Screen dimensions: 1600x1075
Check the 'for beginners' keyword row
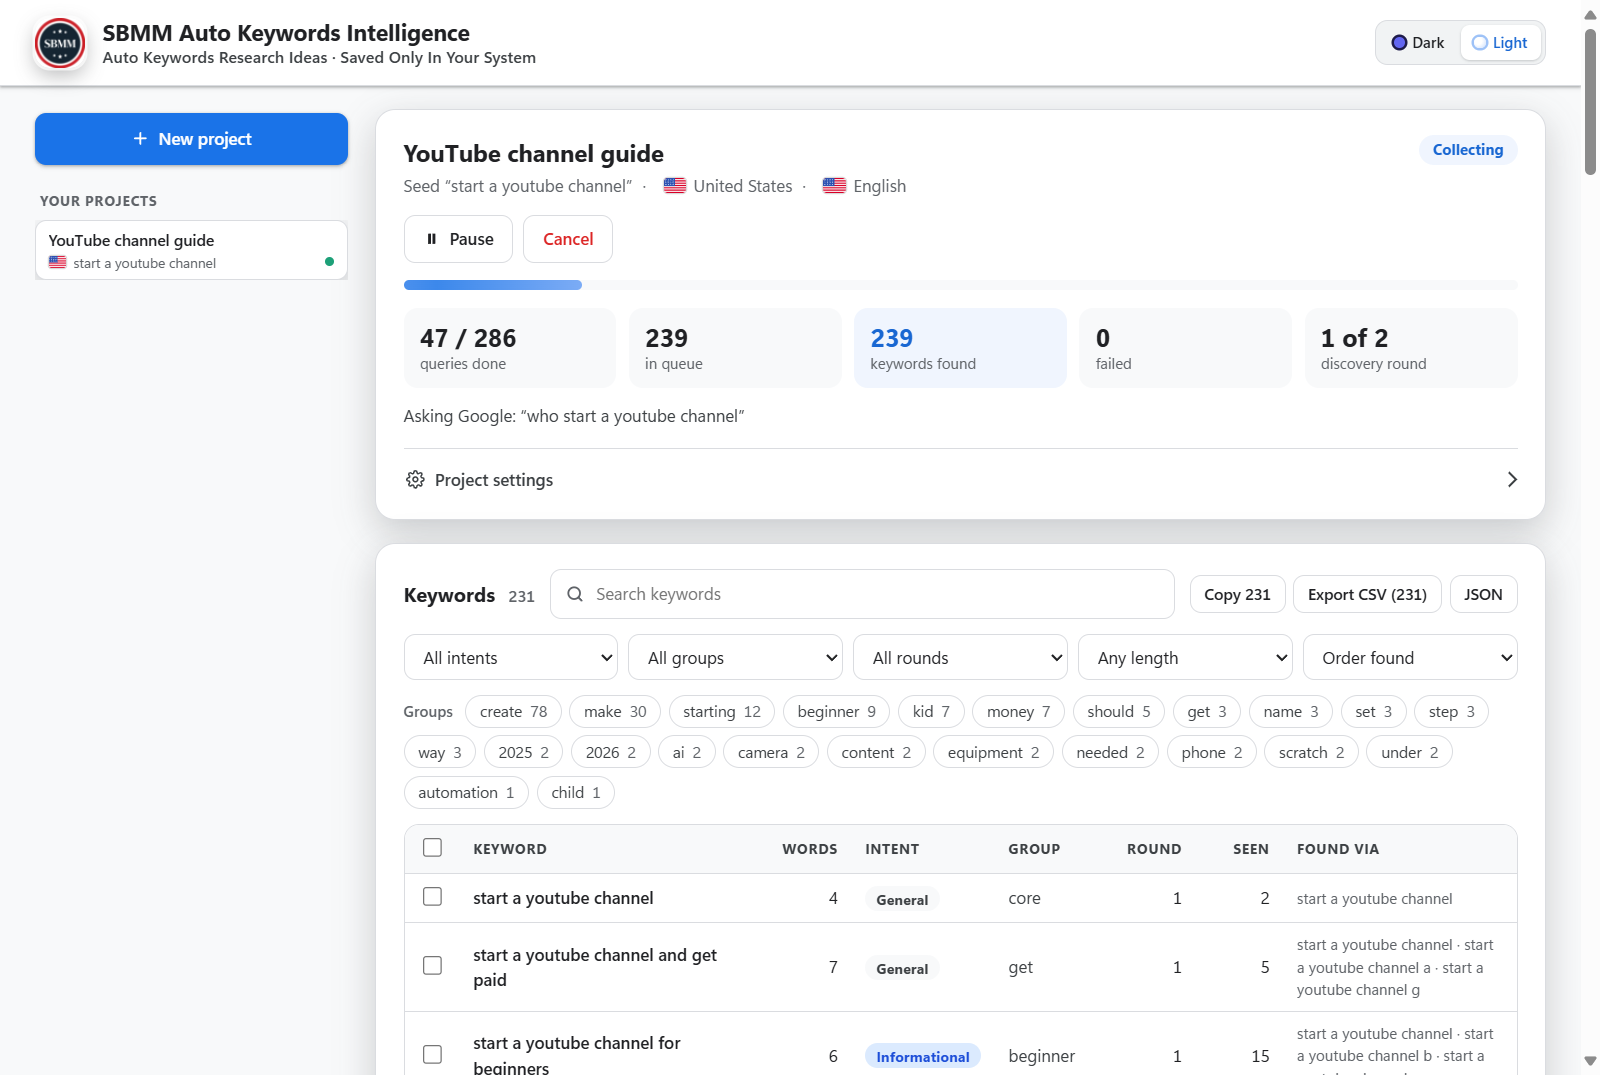[x=432, y=1055]
